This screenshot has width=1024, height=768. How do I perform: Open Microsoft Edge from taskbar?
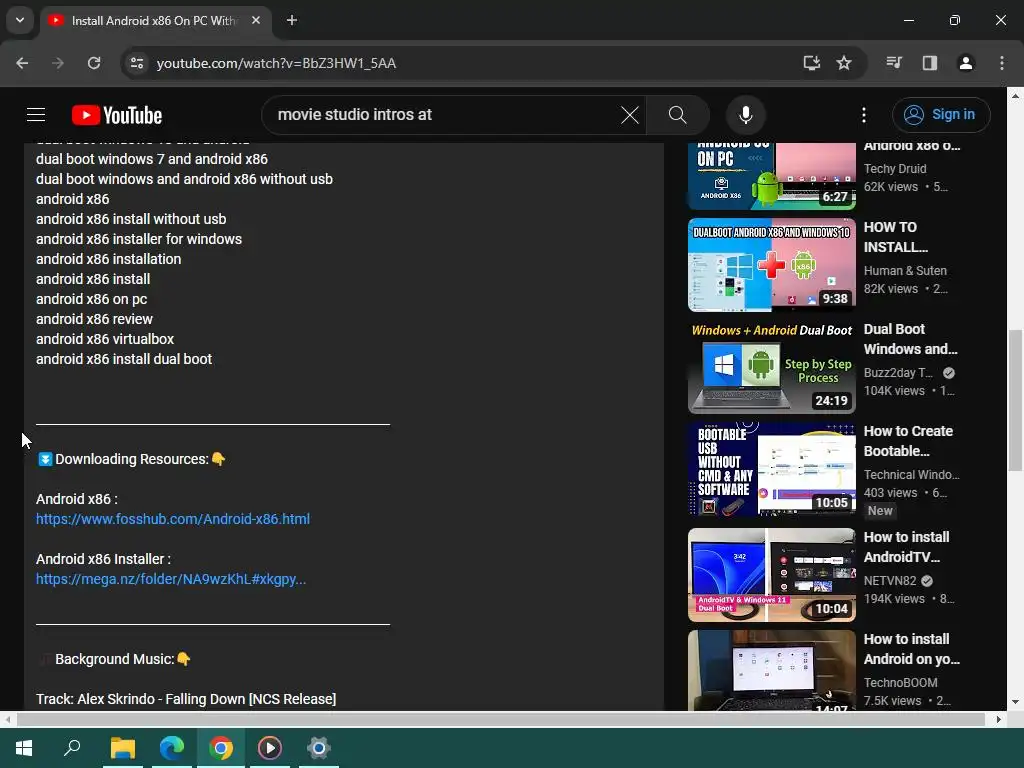[172, 748]
